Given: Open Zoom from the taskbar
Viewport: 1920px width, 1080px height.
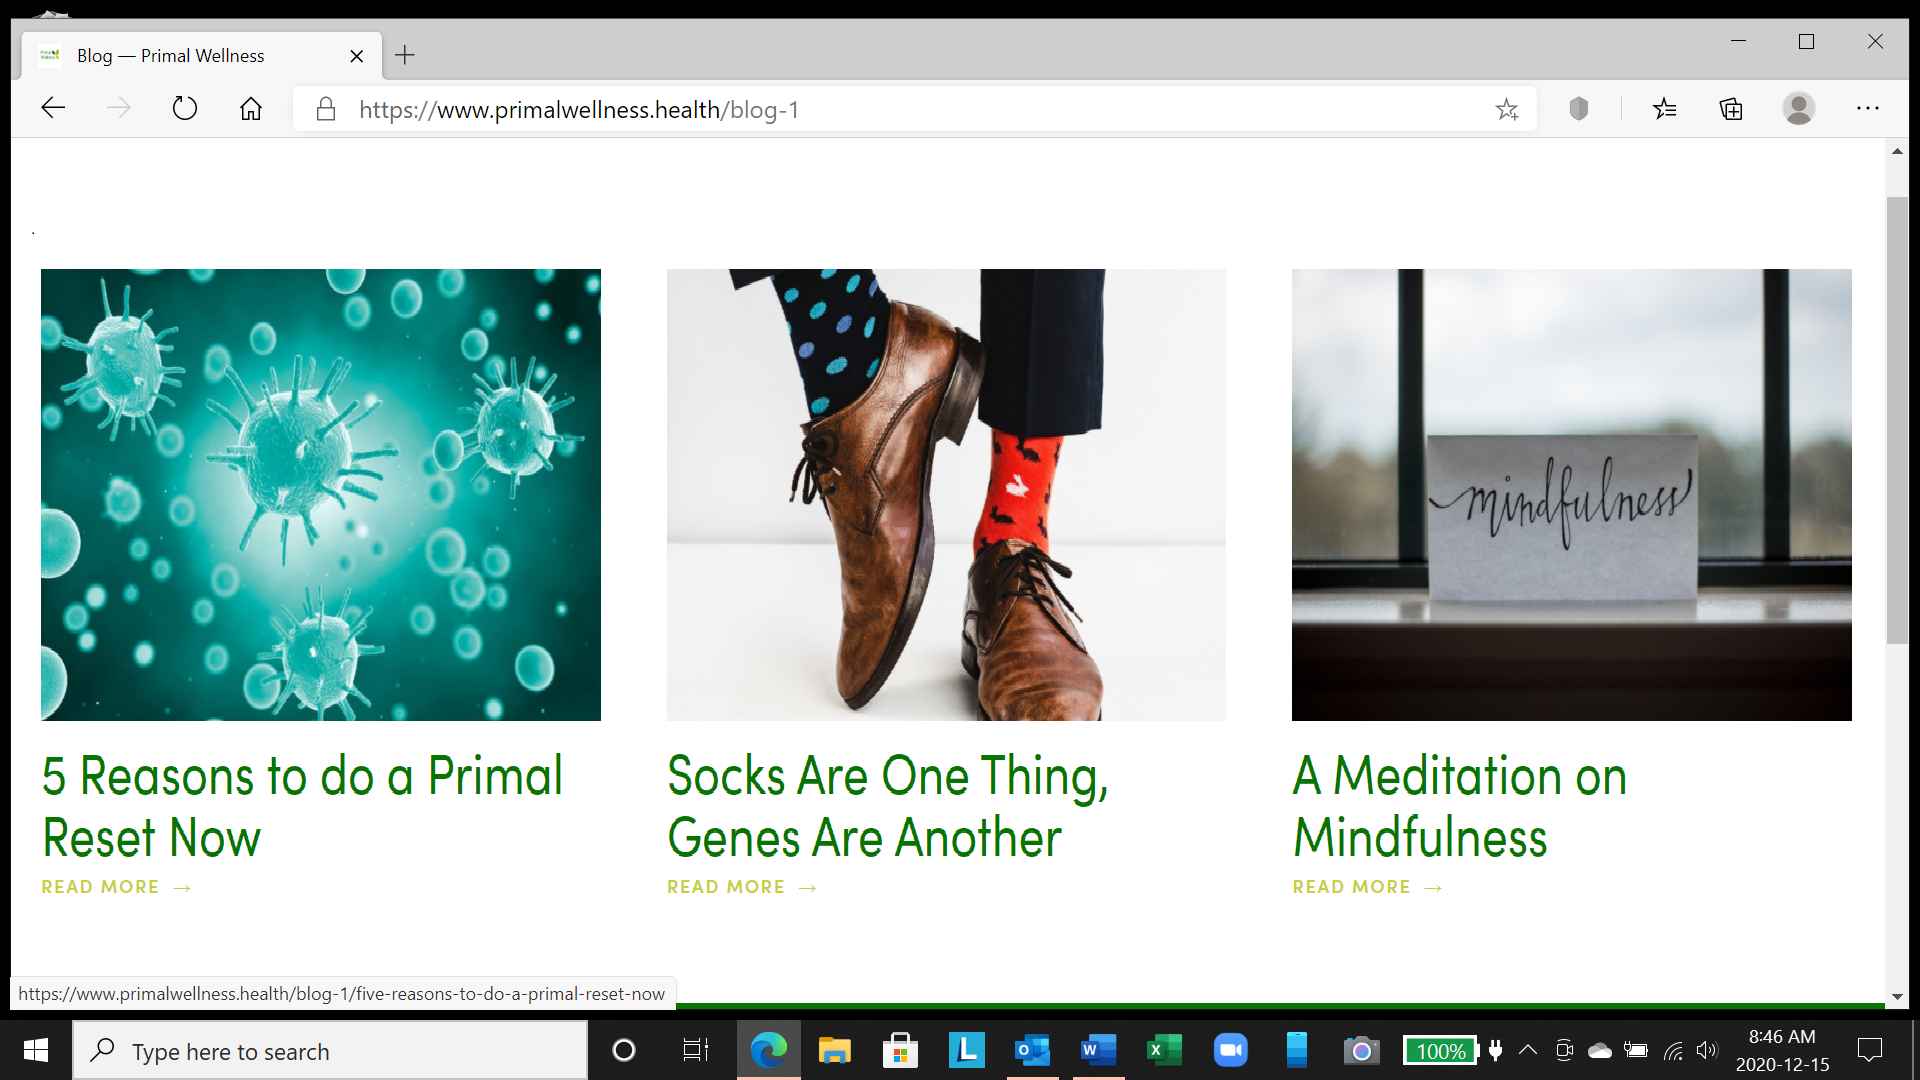Looking at the screenshot, I should 1230,1050.
